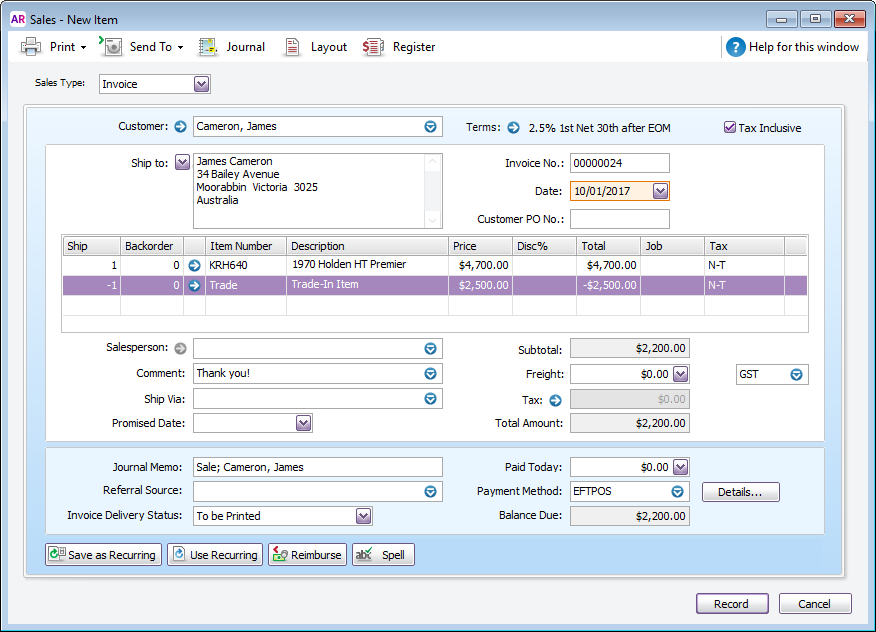Expand the Sales Type dropdown
Viewport: 876px width, 632px height.
pyautogui.click(x=202, y=85)
